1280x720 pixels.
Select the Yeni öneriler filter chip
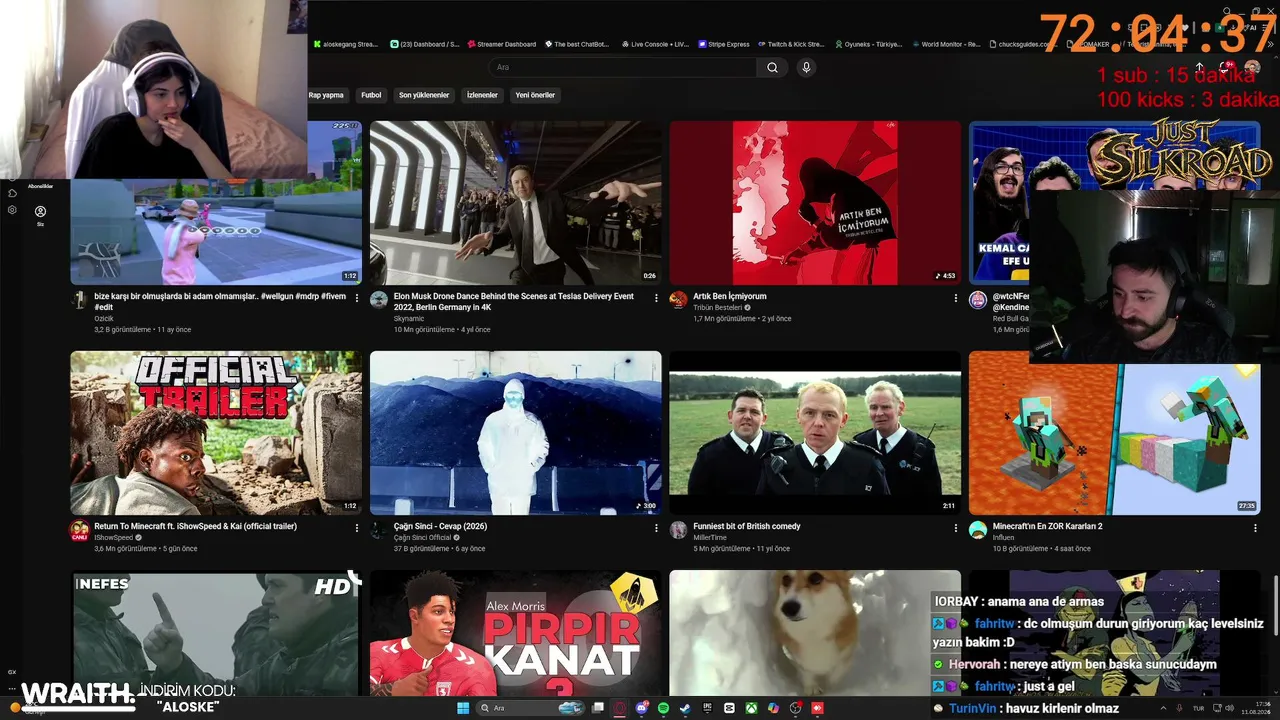(x=535, y=95)
